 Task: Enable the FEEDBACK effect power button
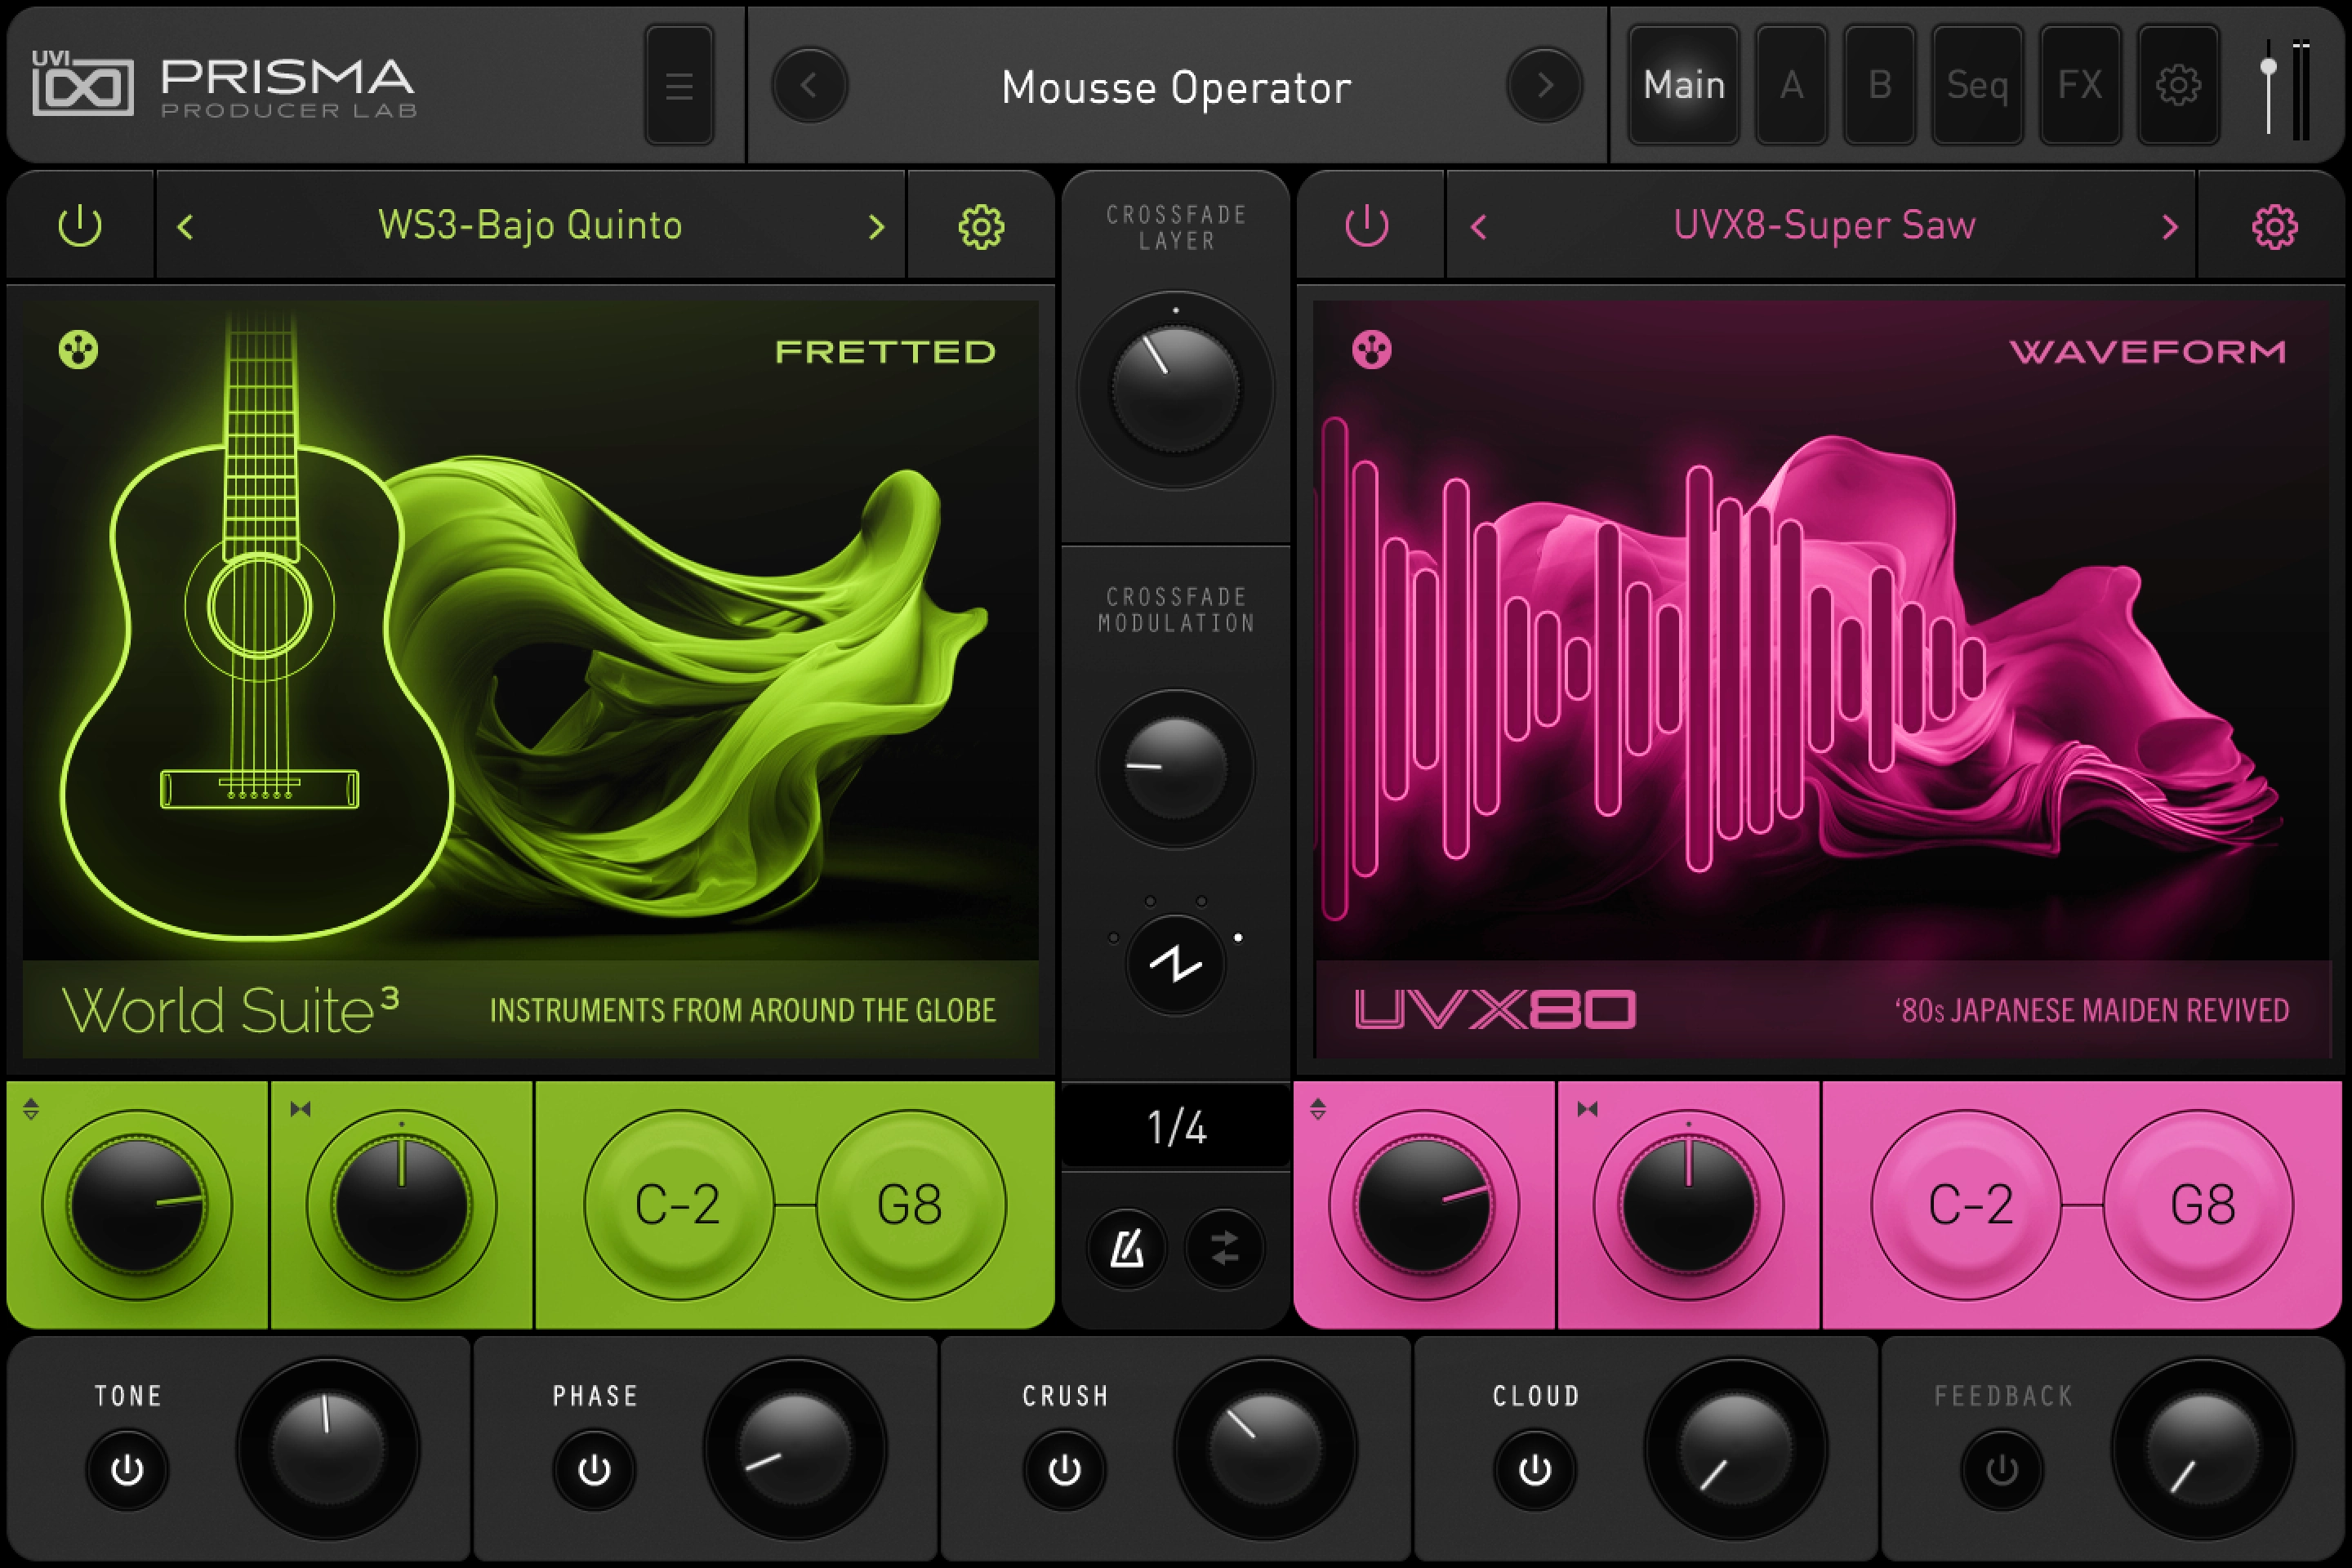(x=2002, y=1470)
